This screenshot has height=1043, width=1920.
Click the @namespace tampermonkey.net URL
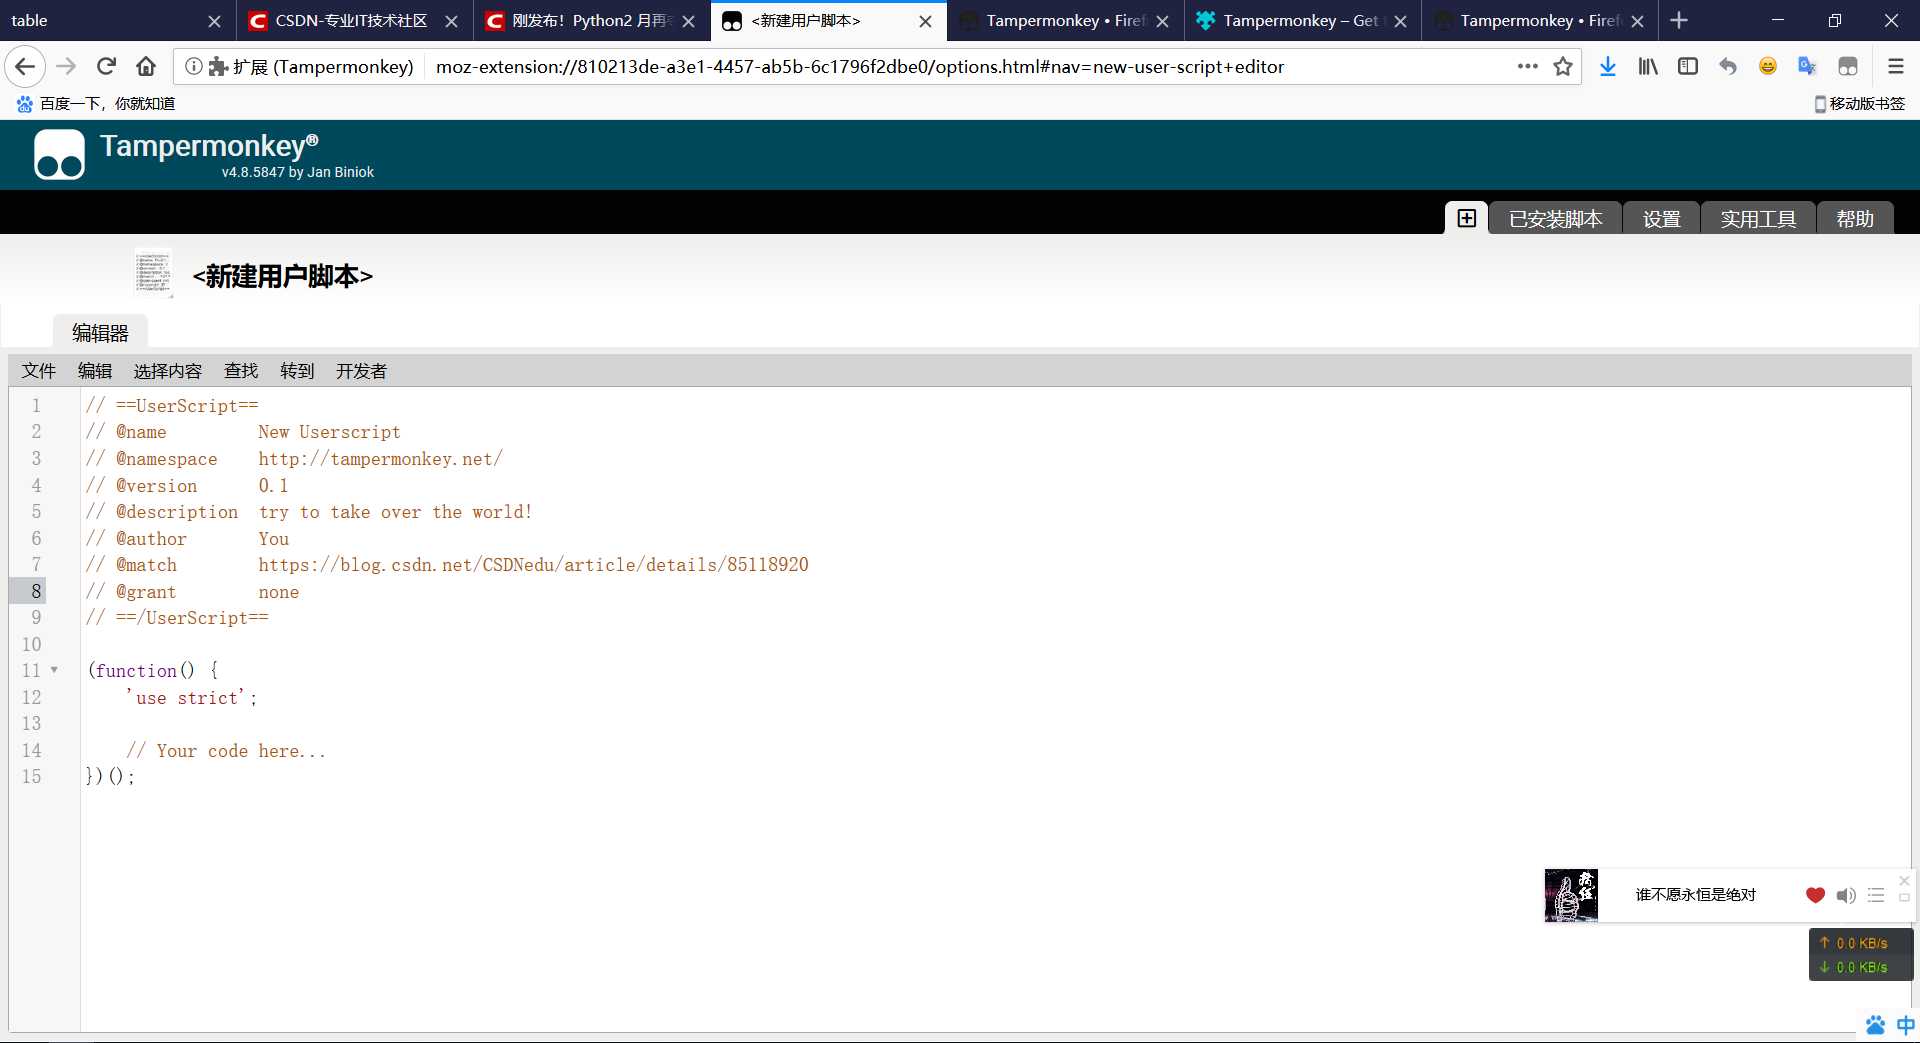[380, 459]
